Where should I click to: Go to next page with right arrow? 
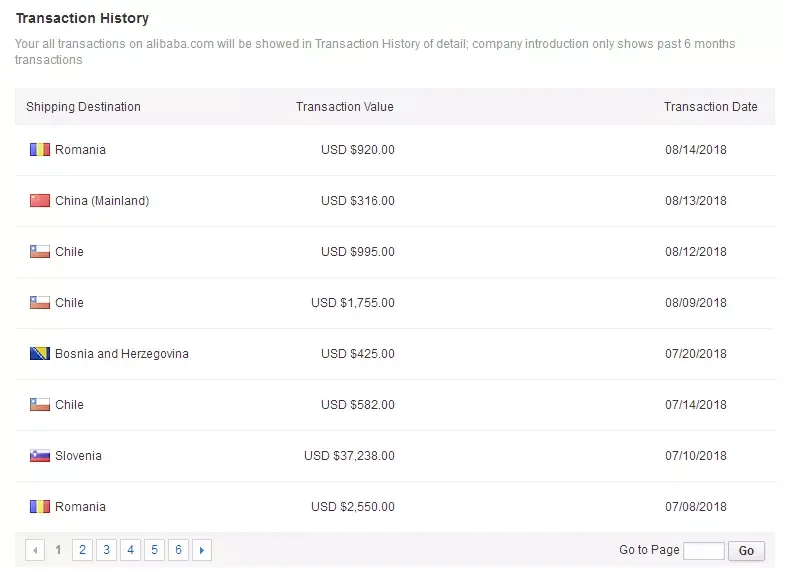(x=202, y=550)
